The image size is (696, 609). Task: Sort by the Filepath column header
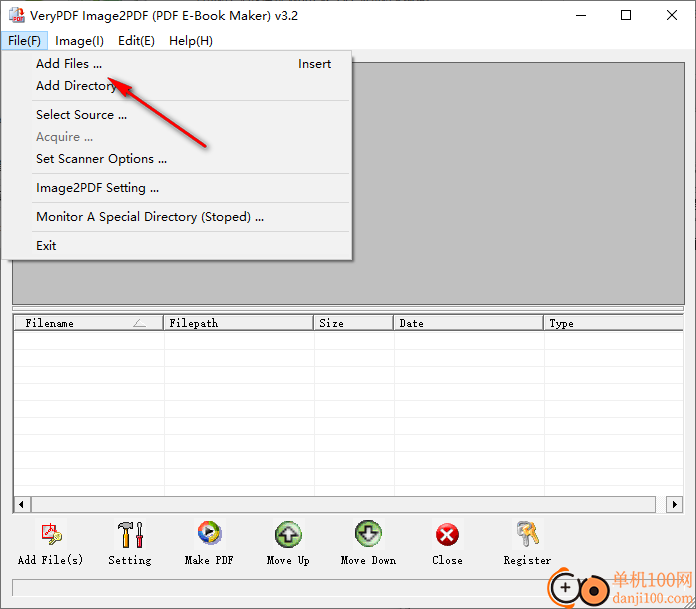coord(238,323)
